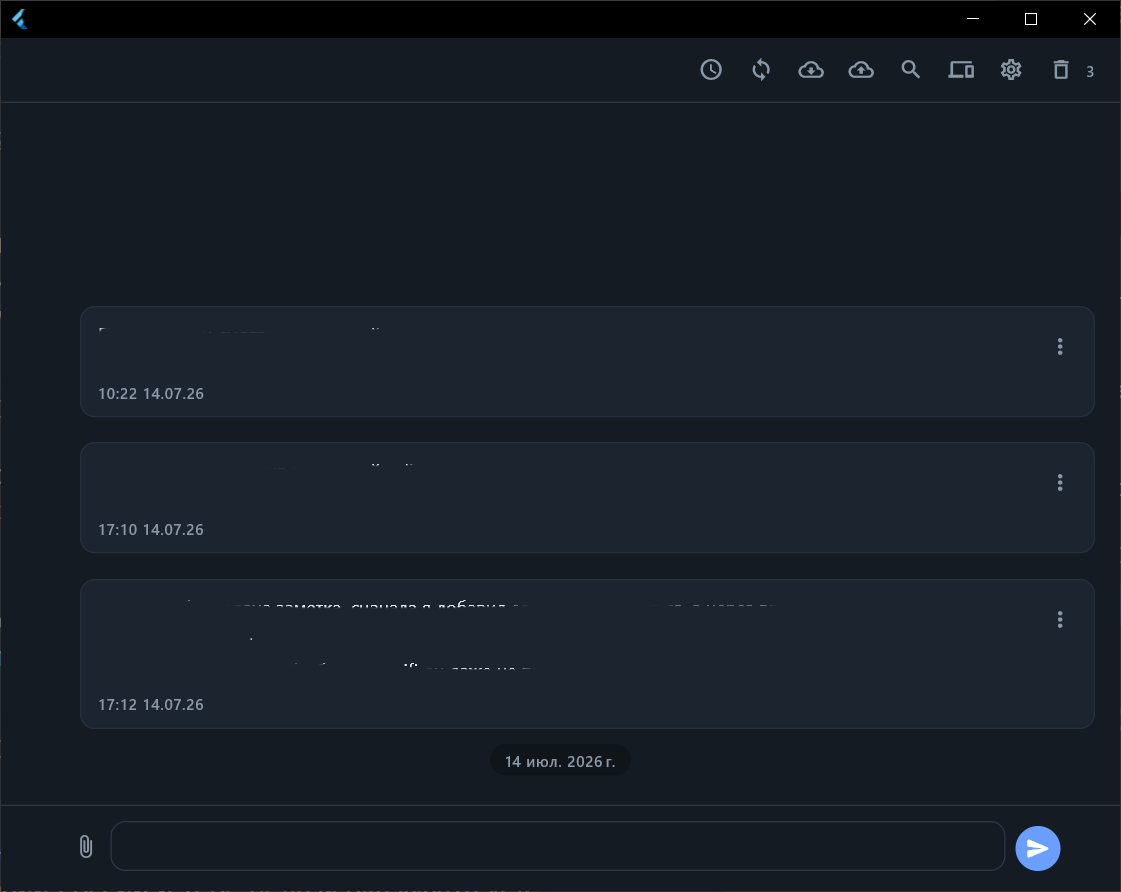
Task: Open settings via the gear icon
Action: pos(1011,70)
